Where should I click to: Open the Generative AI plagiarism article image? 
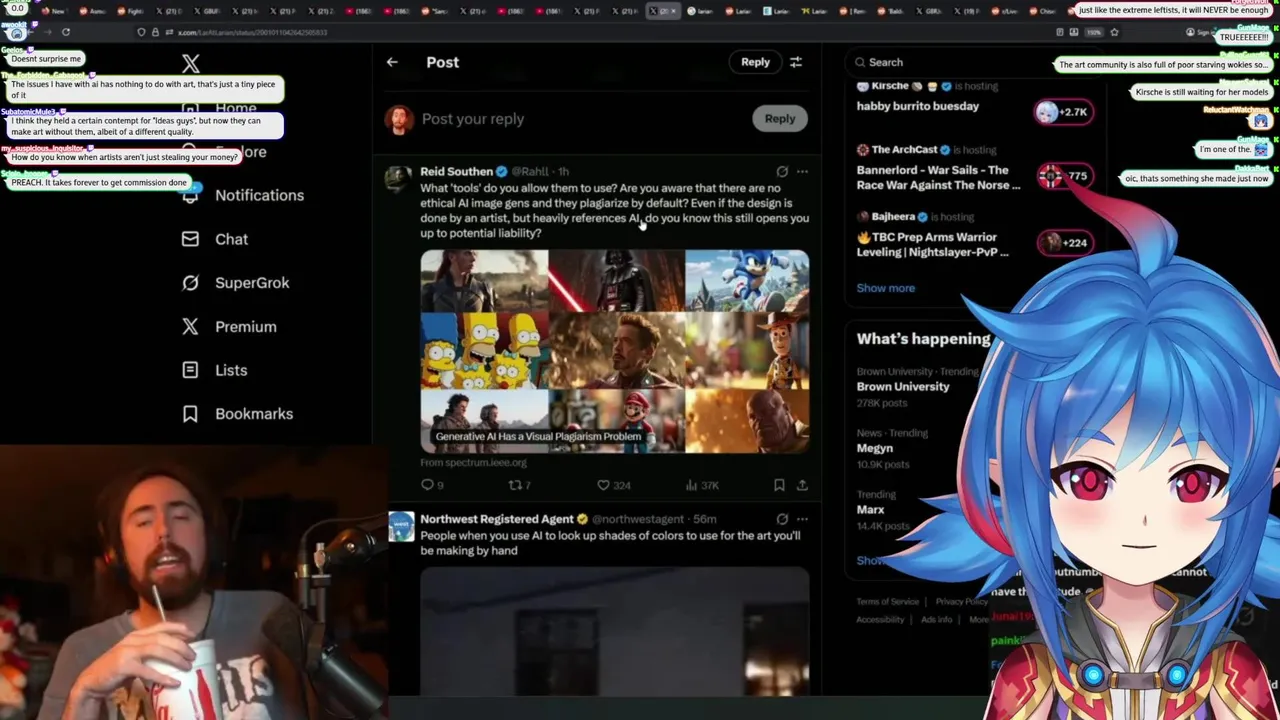click(x=615, y=351)
